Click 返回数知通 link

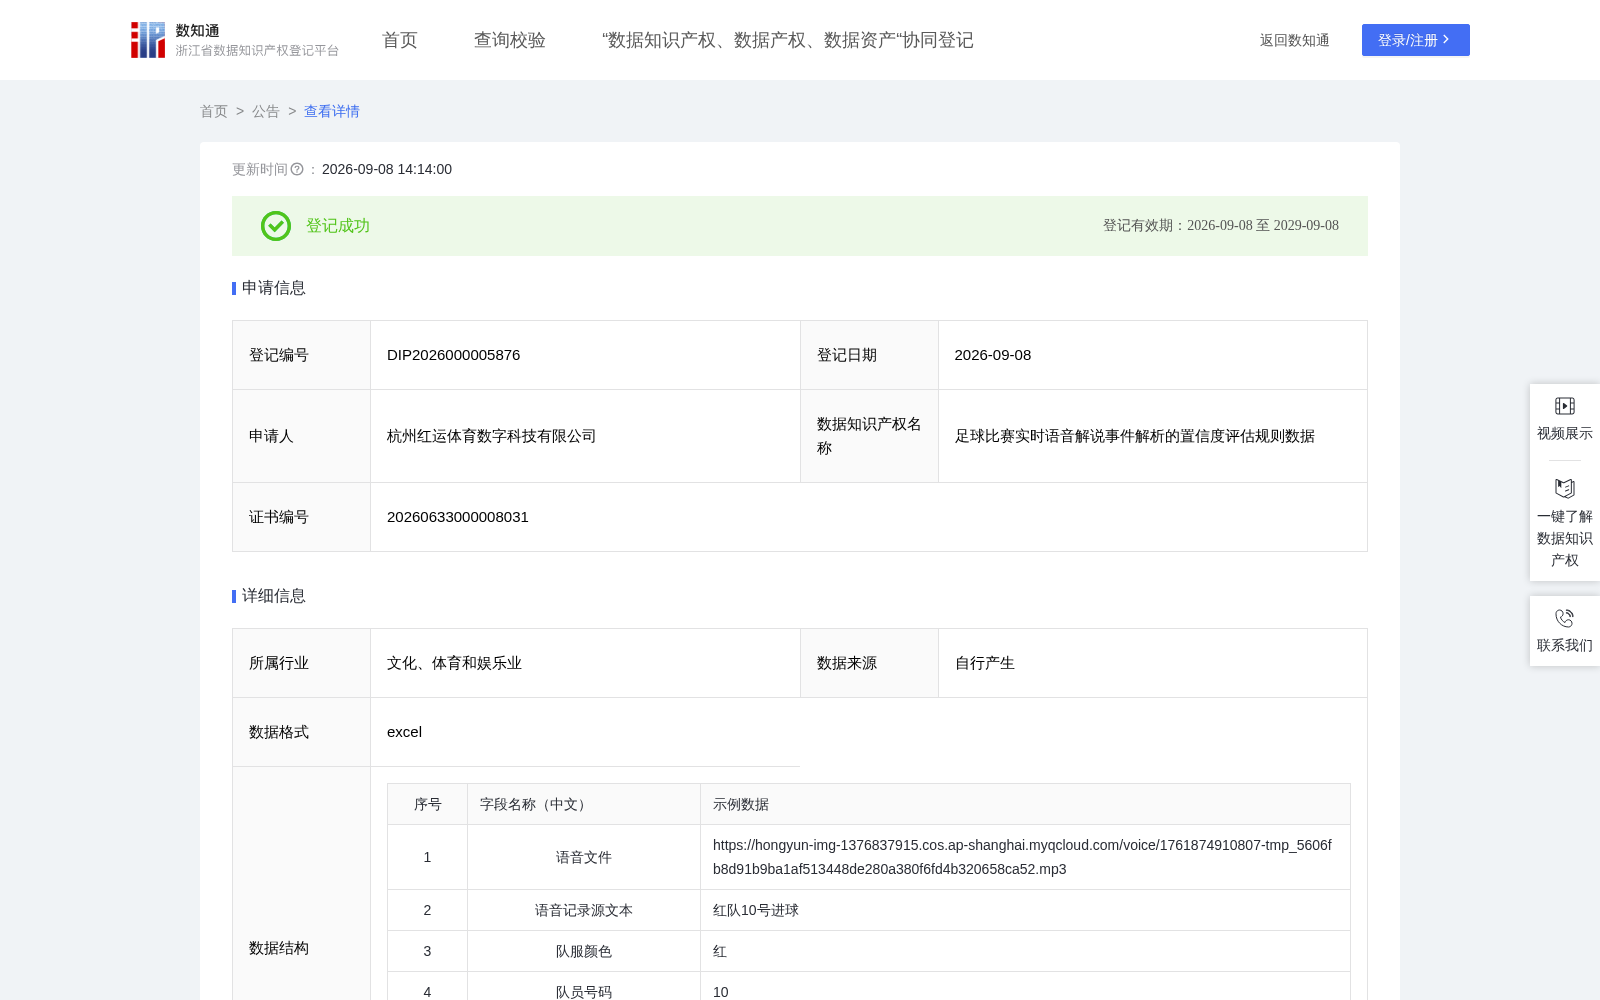click(x=1294, y=40)
